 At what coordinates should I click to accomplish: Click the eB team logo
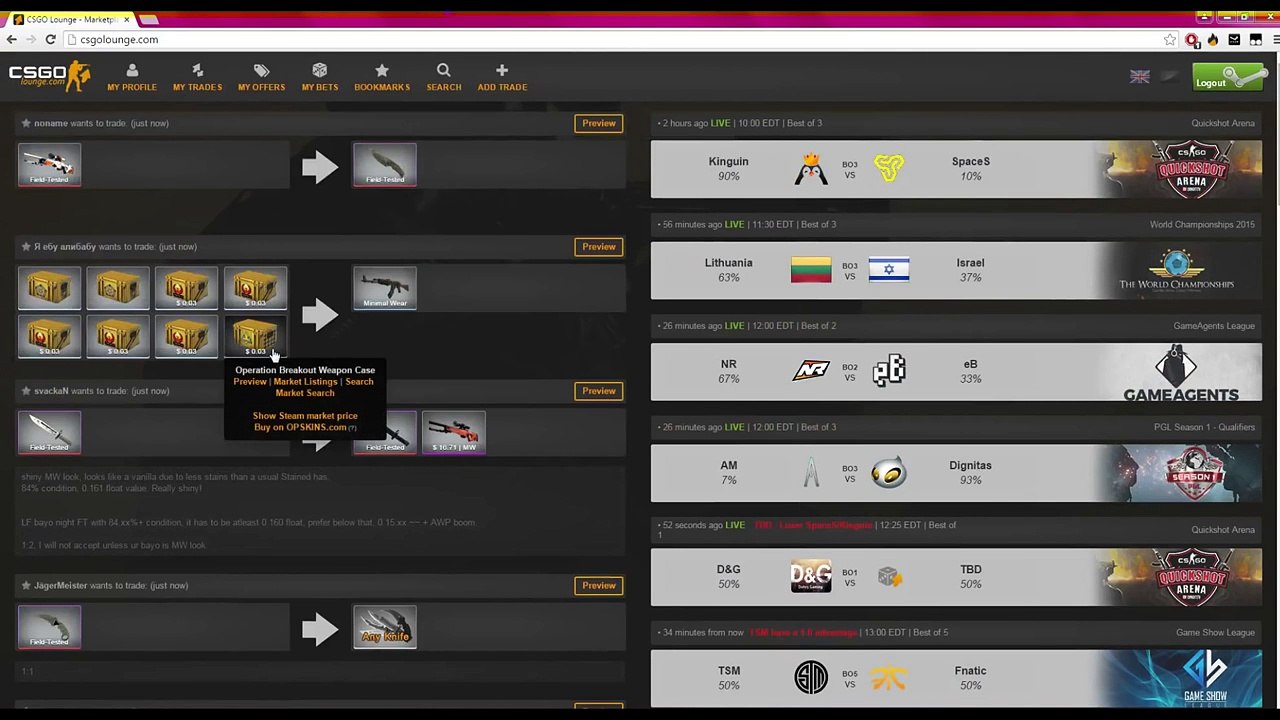pos(889,371)
